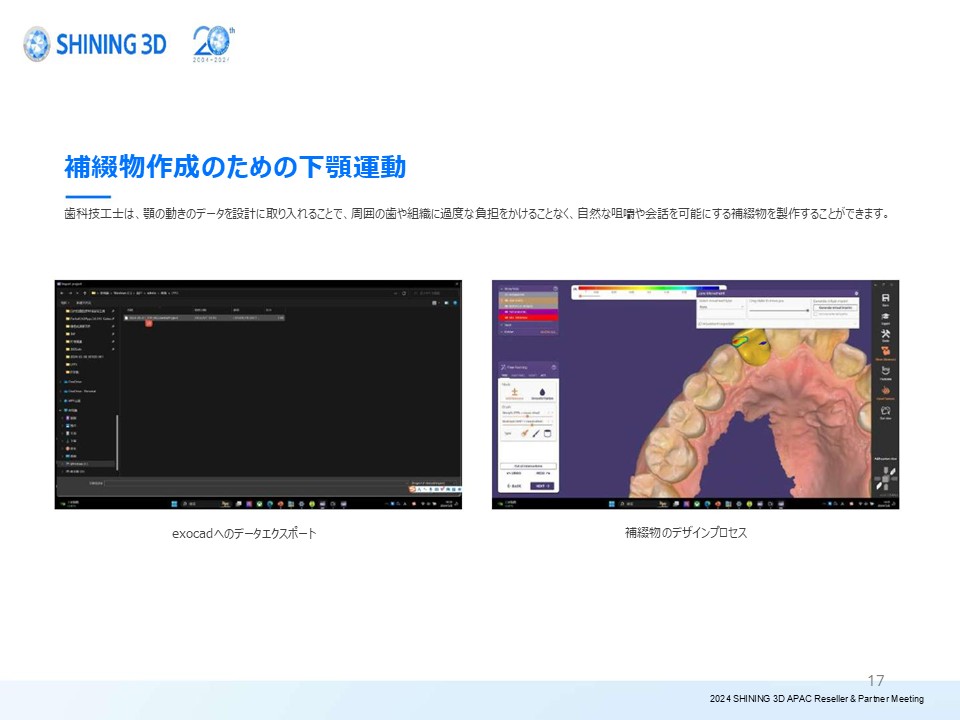Click the Windows Start button in the right screenshot
Viewport: 960px width, 720px height.
coord(610,503)
